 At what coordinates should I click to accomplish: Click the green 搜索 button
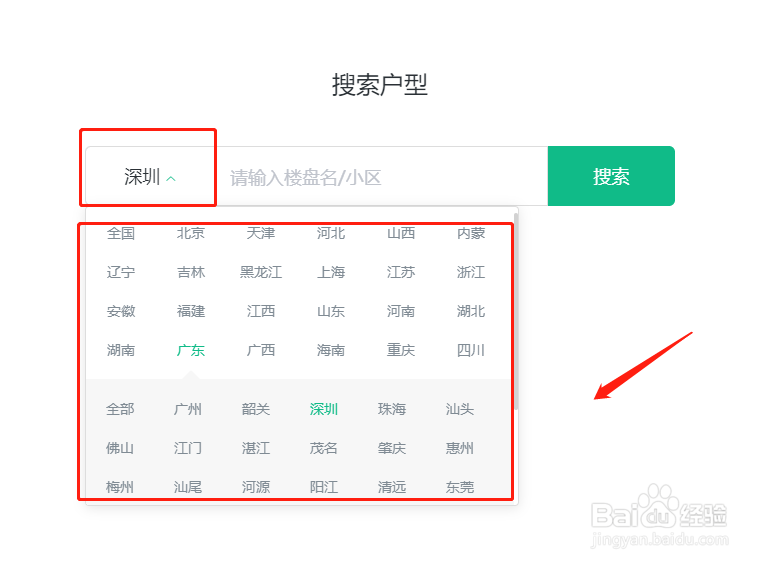coord(611,176)
